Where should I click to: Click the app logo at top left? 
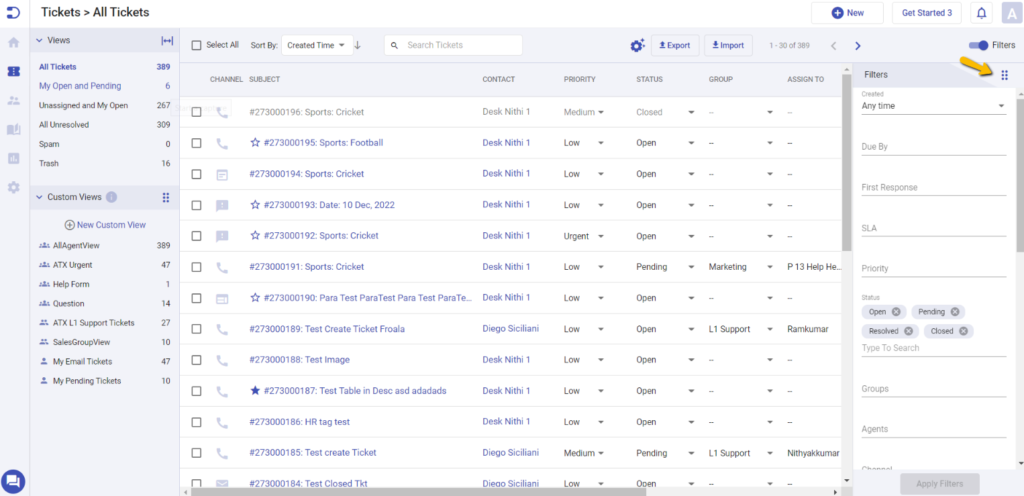click(x=14, y=12)
